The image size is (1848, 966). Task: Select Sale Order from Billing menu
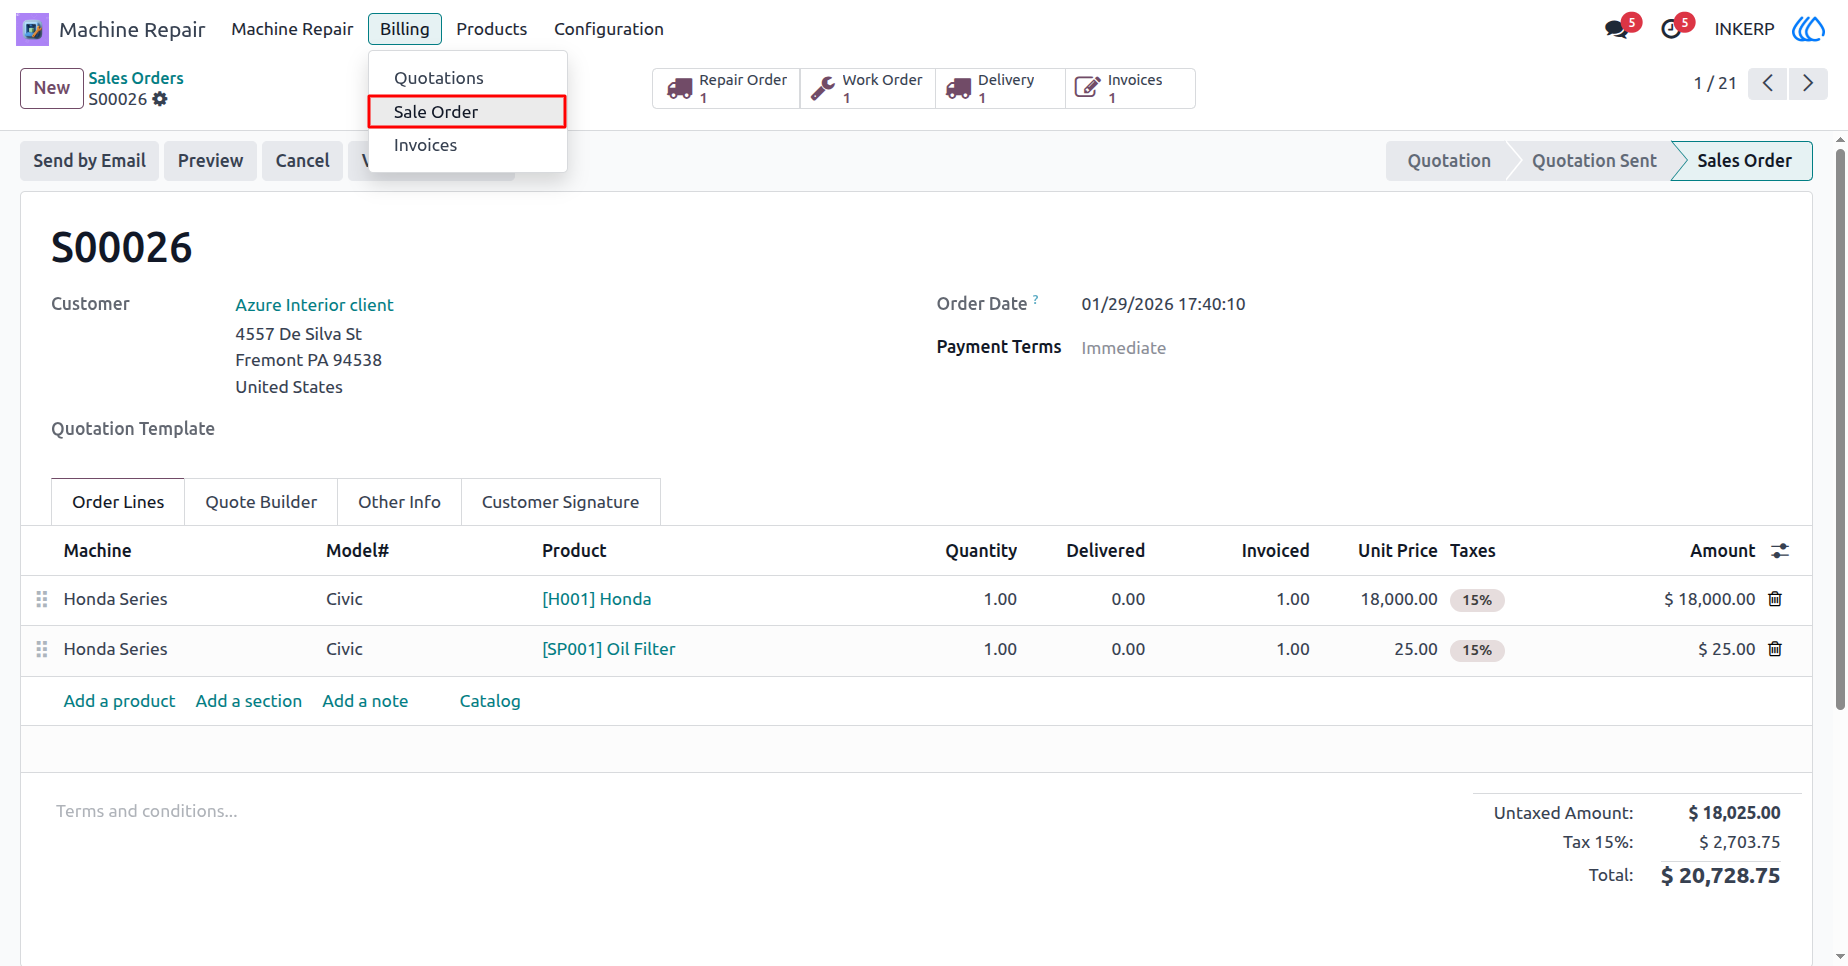467,112
